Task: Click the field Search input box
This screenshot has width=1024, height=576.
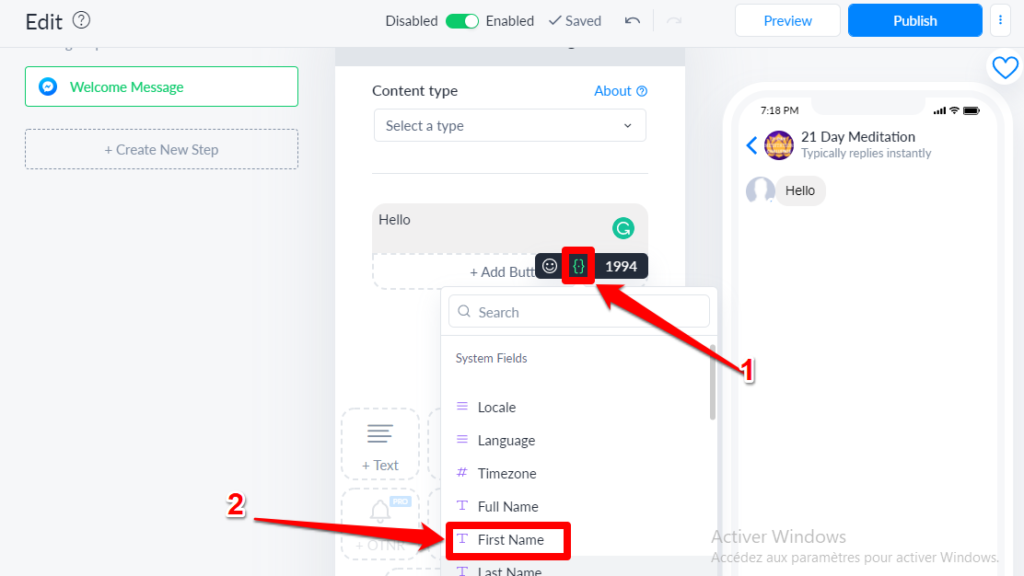Action: click(580, 312)
